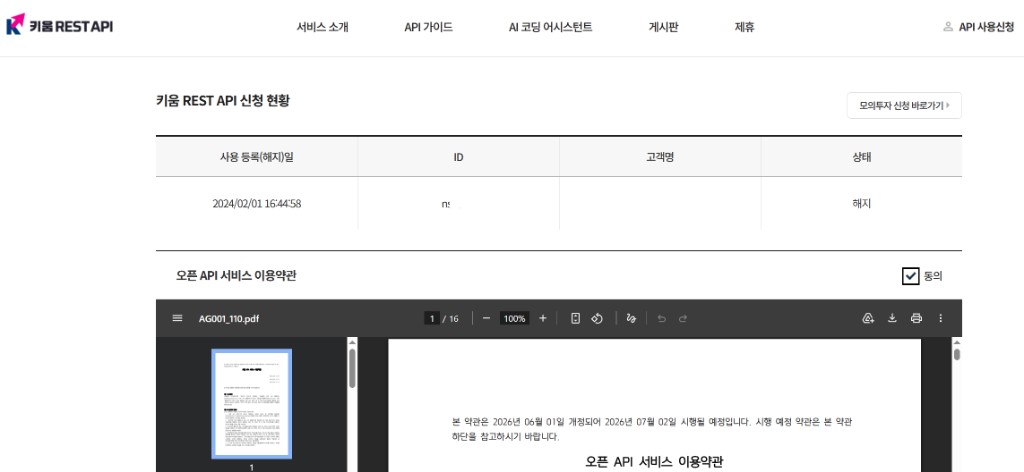Click the 2024/02/01 16:44:58 date cell

tap(257, 203)
